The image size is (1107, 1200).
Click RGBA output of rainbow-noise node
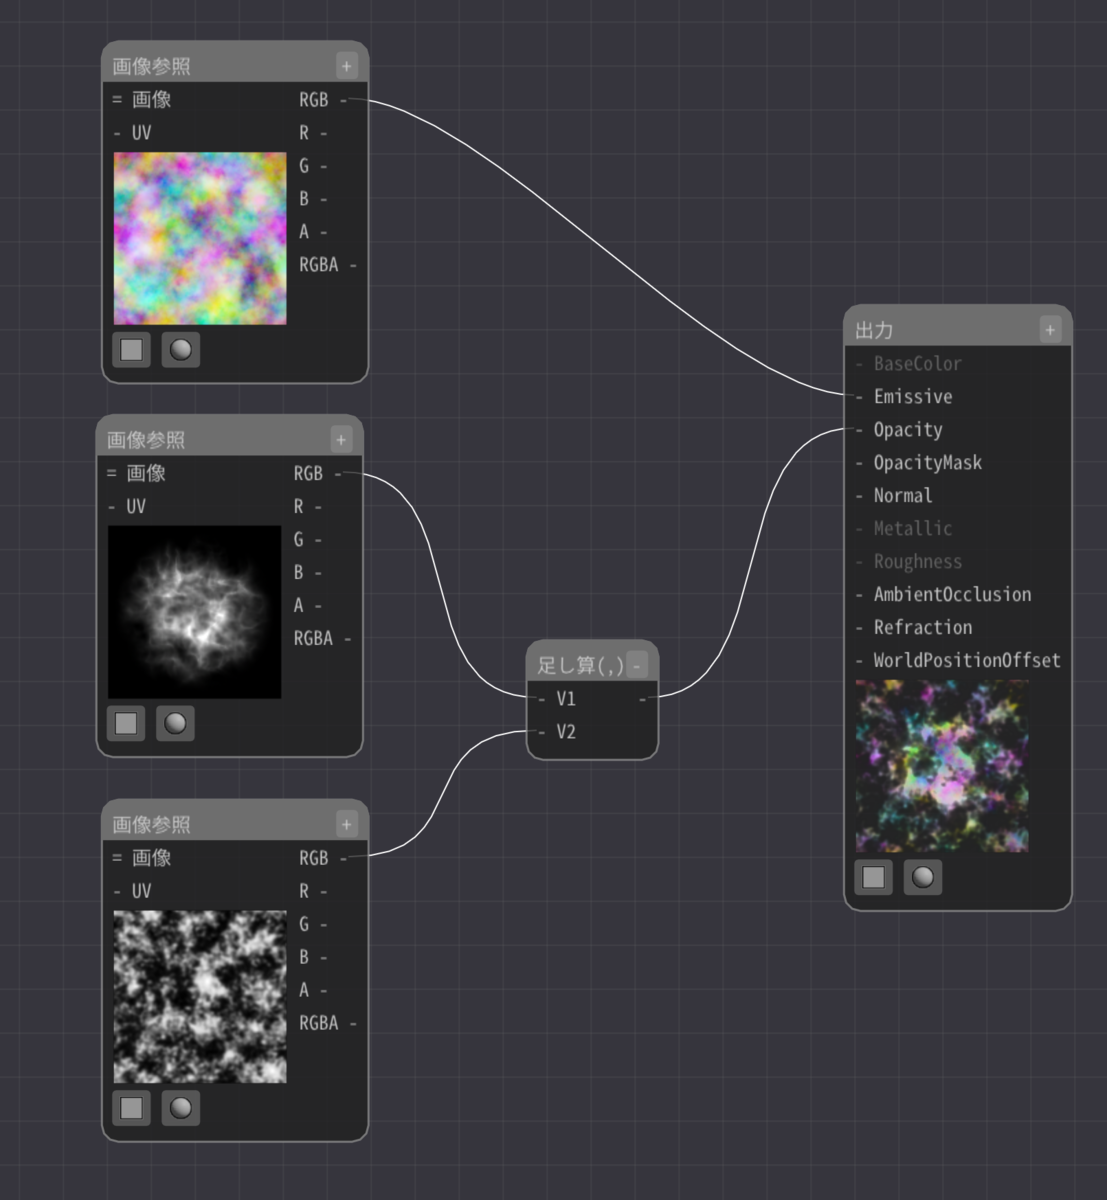[327, 264]
